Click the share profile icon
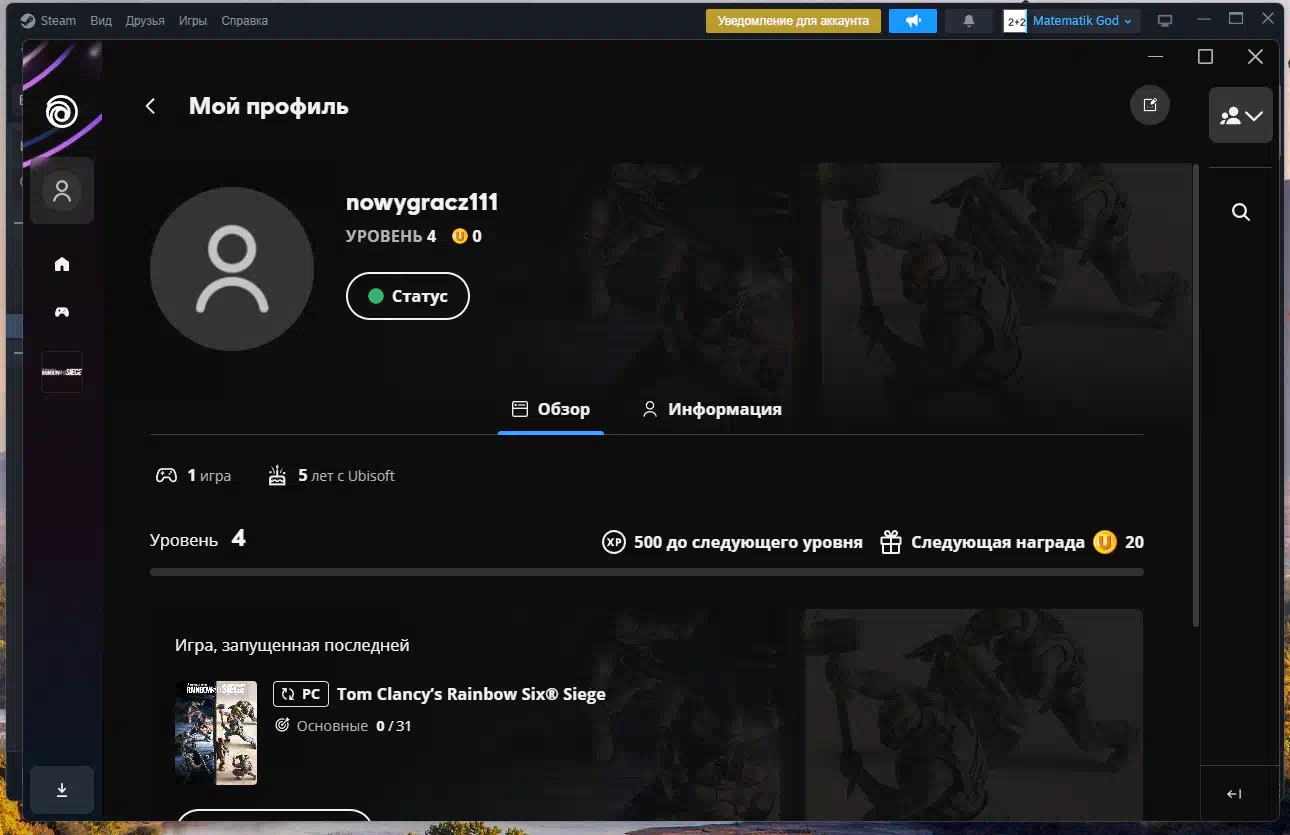The image size is (1290, 835). pos(1150,105)
